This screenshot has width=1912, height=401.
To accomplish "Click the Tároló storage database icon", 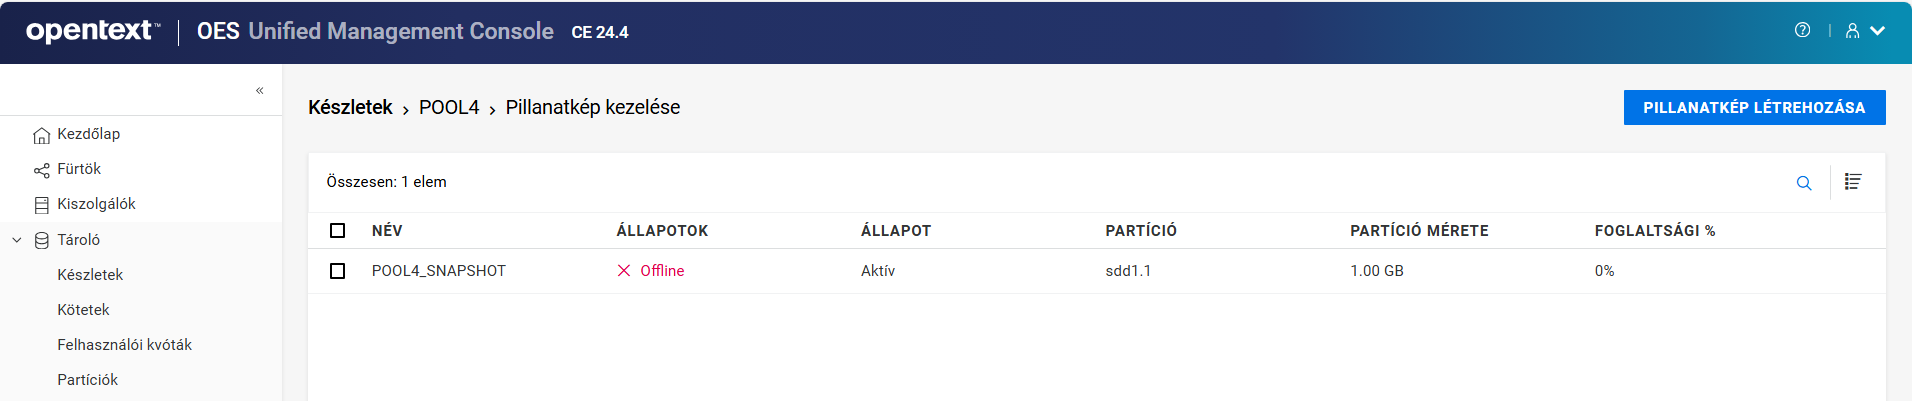I will point(41,240).
